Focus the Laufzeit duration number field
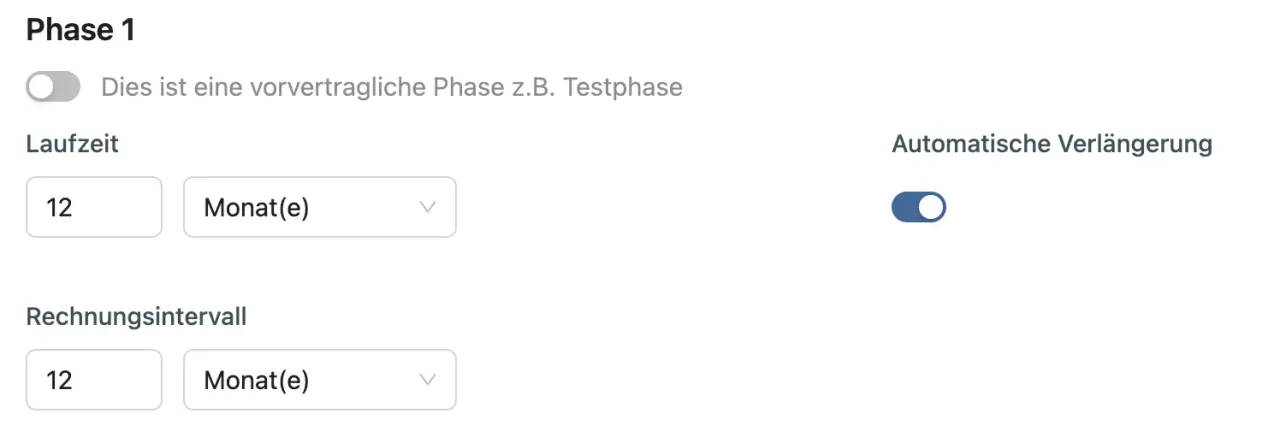 (94, 208)
